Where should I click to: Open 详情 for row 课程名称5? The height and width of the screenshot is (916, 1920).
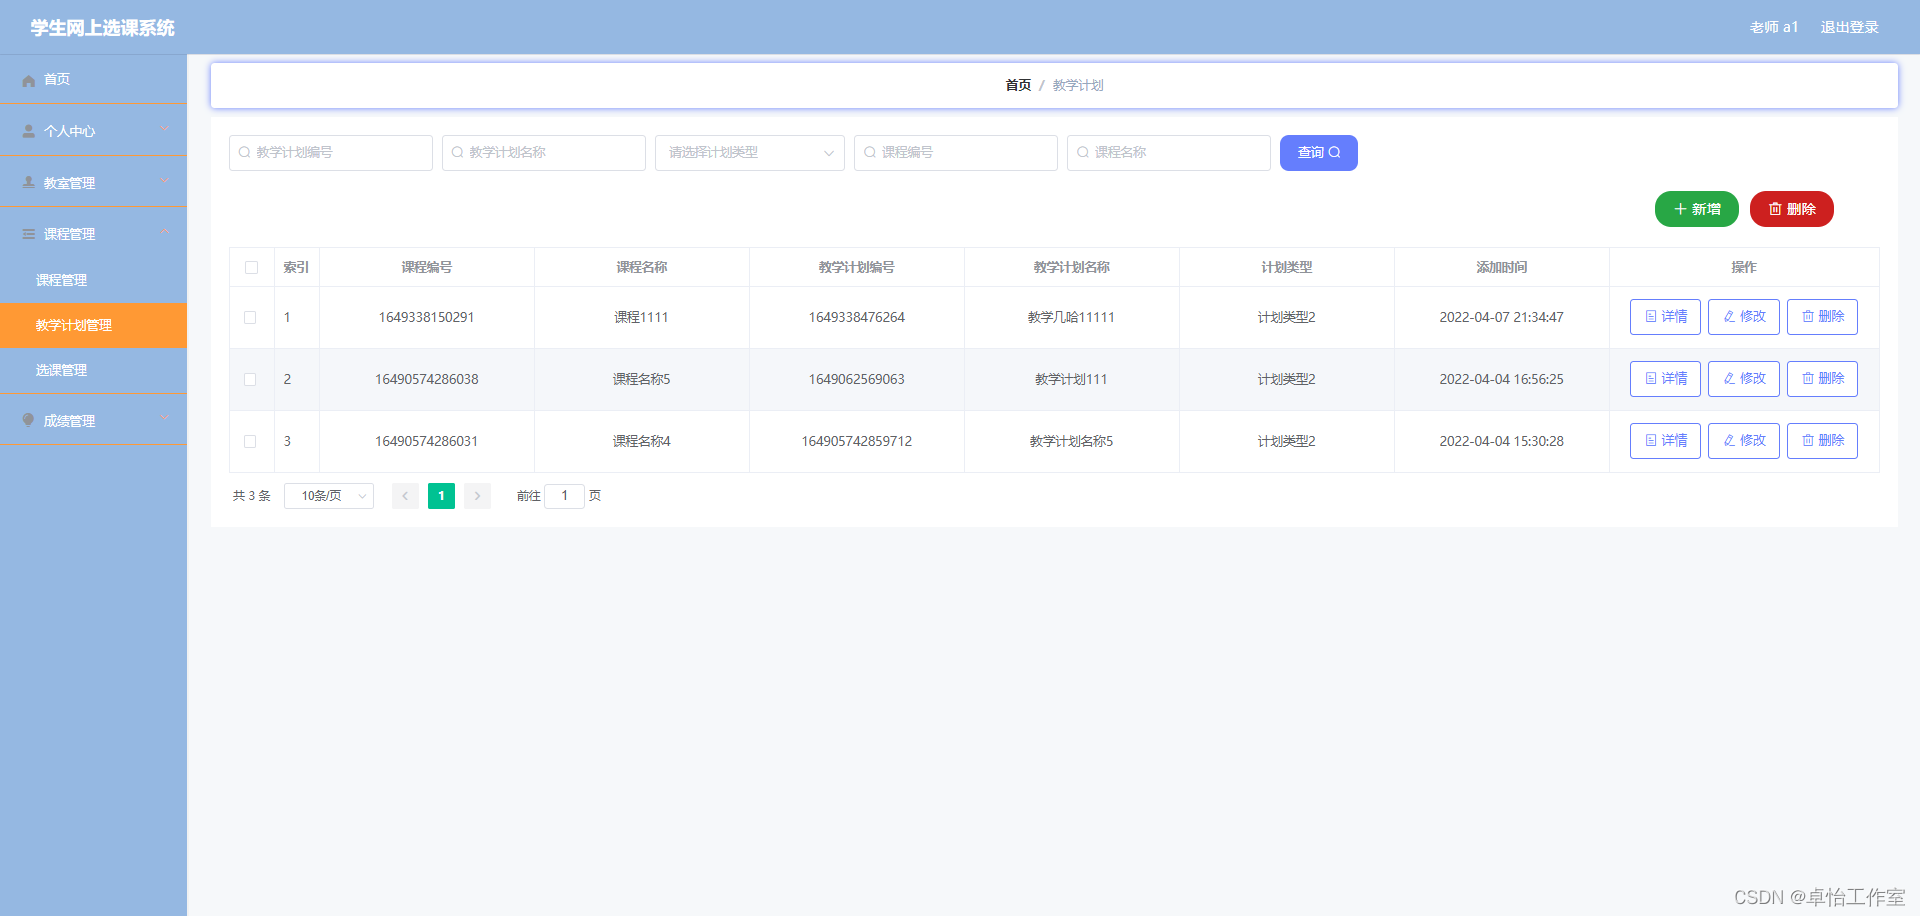point(1665,379)
